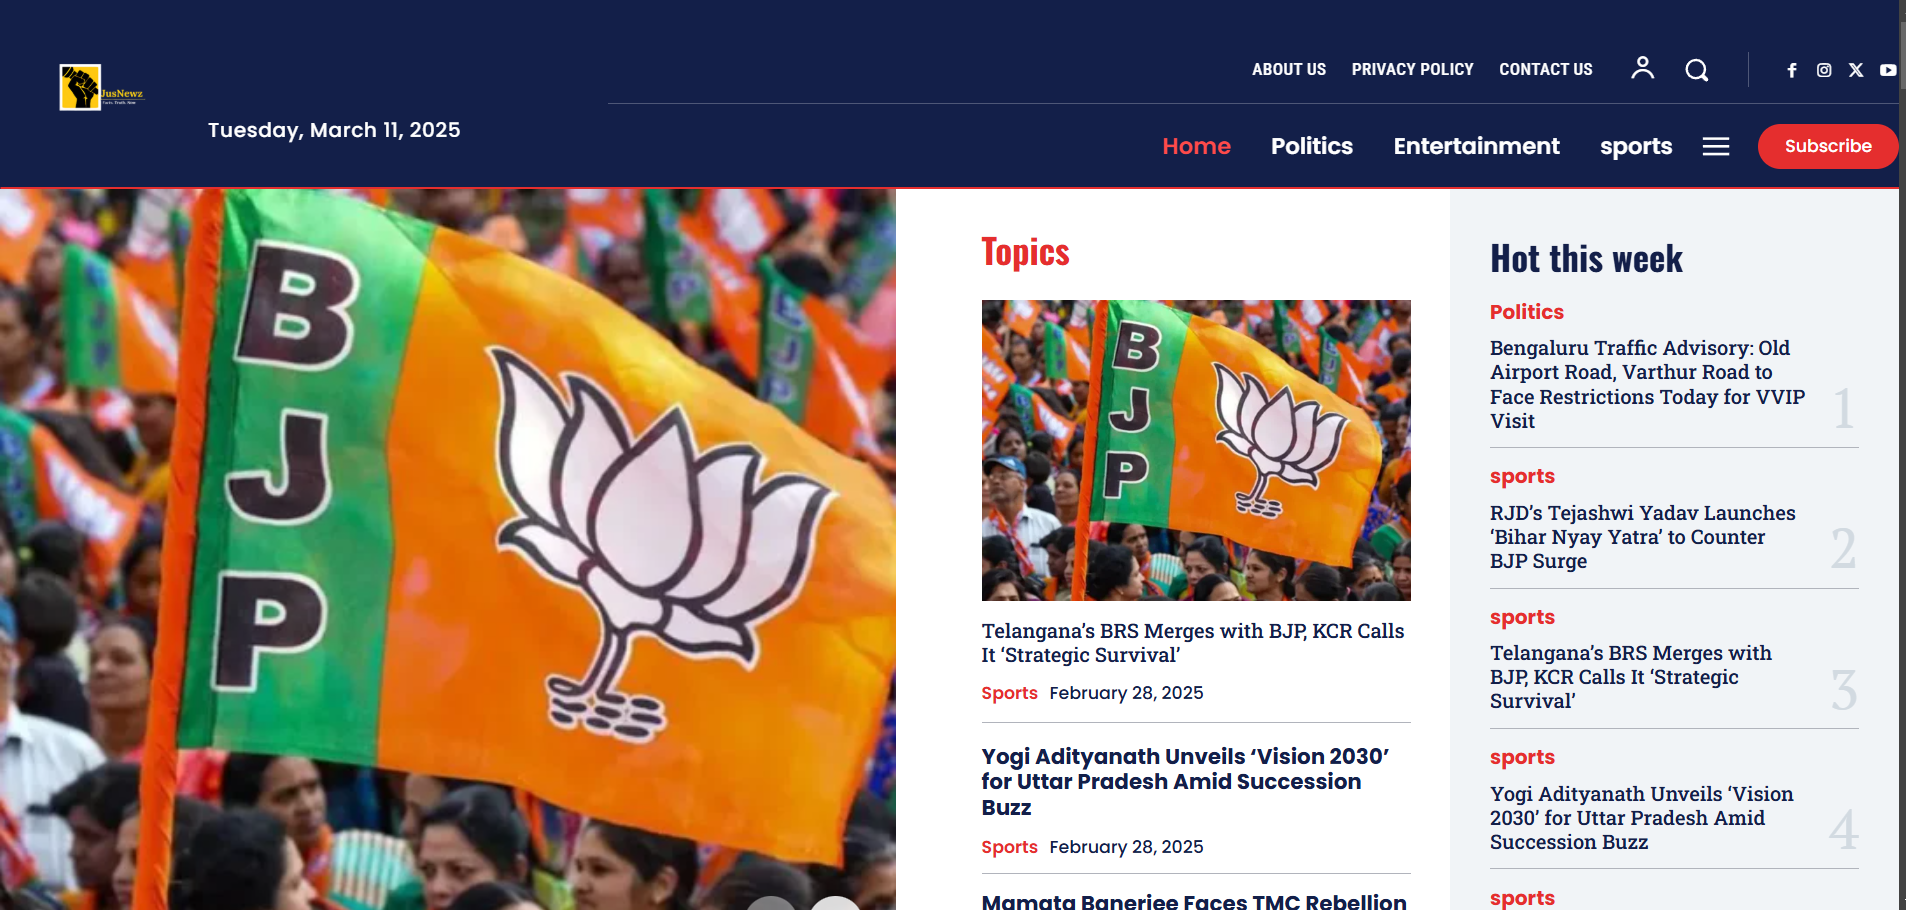This screenshot has height=910, width=1906.
Task: Open the X (Twitter) social icon
Action: 1856,70
